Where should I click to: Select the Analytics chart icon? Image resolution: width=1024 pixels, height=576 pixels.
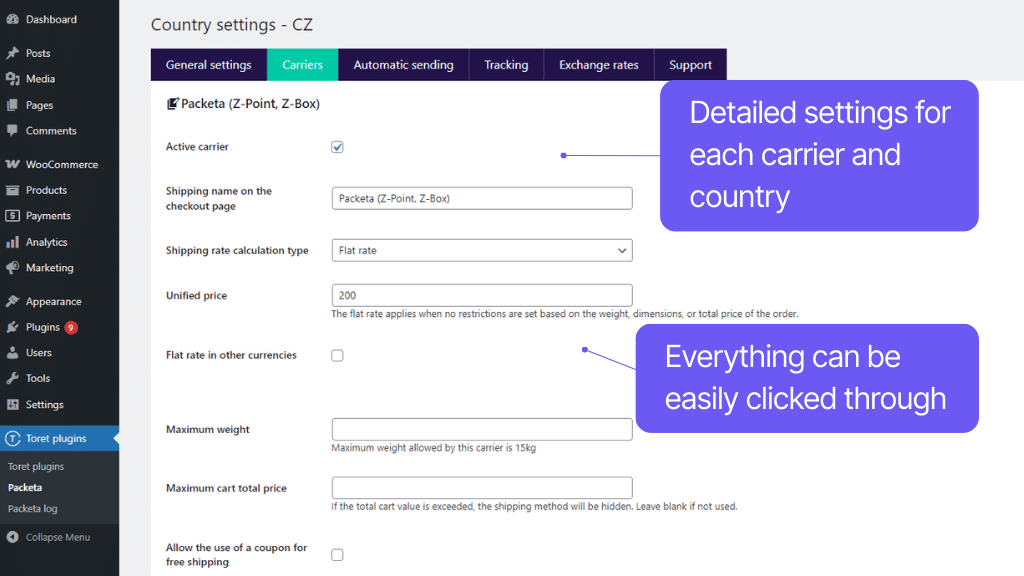(x=12, y=241)
